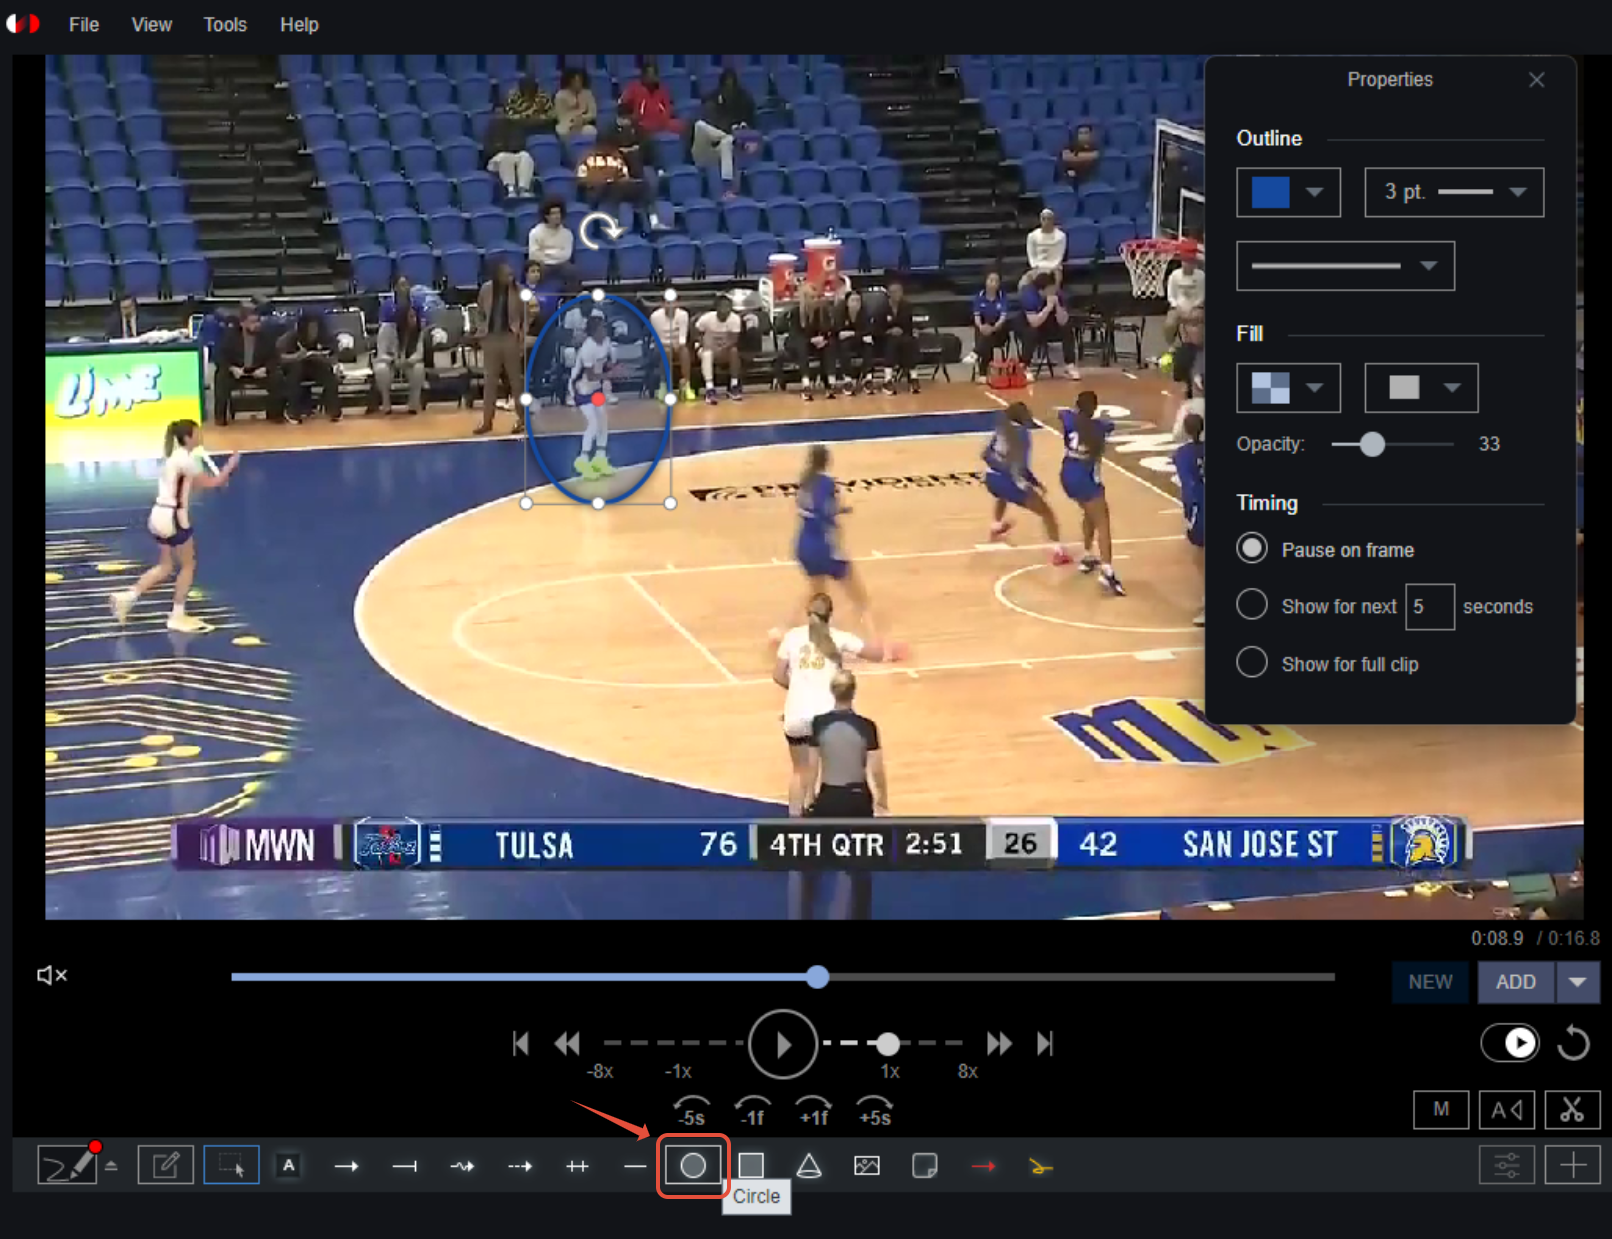
Task: Choose Show for full clip option
Action: pyautogui.click(x=1252, y=662)
